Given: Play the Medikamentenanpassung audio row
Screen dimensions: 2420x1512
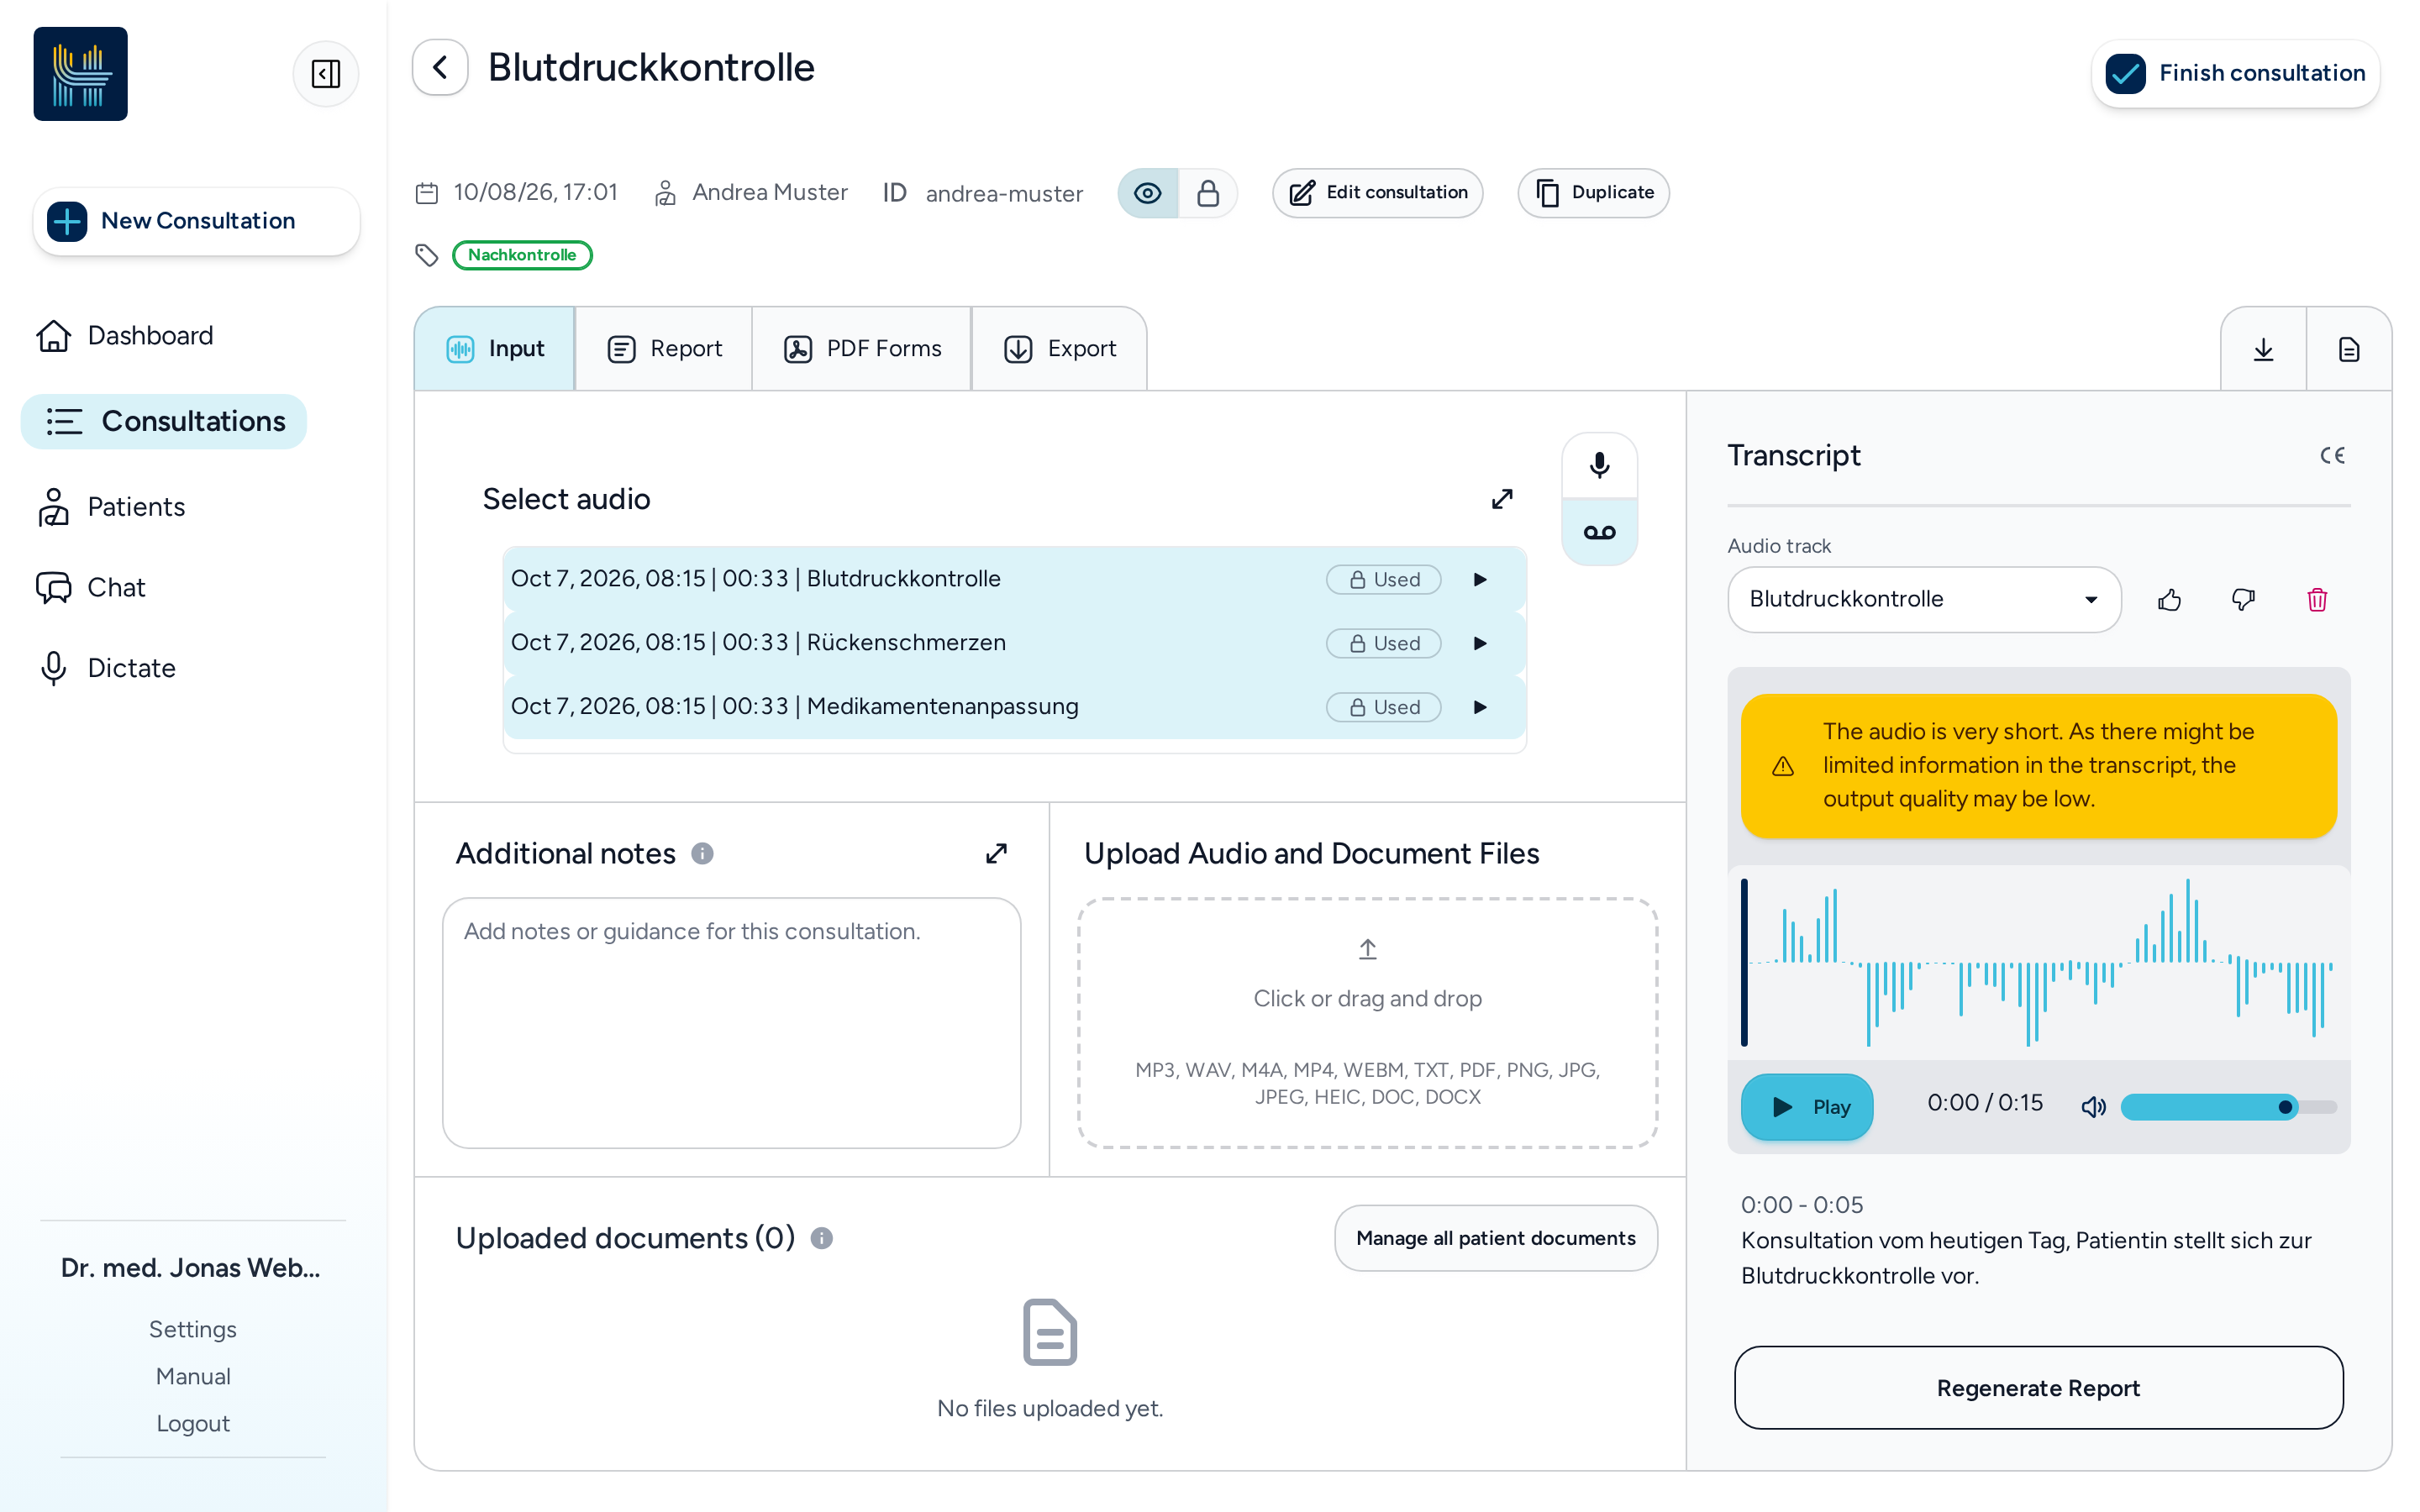Looking at the screenshot, I should point(1480,707).
